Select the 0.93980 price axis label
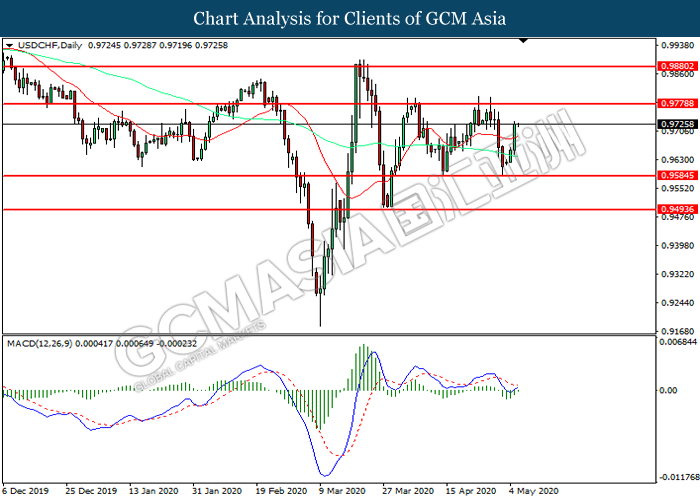The height and width of the screenshot is (500, 700). [678, 246]
